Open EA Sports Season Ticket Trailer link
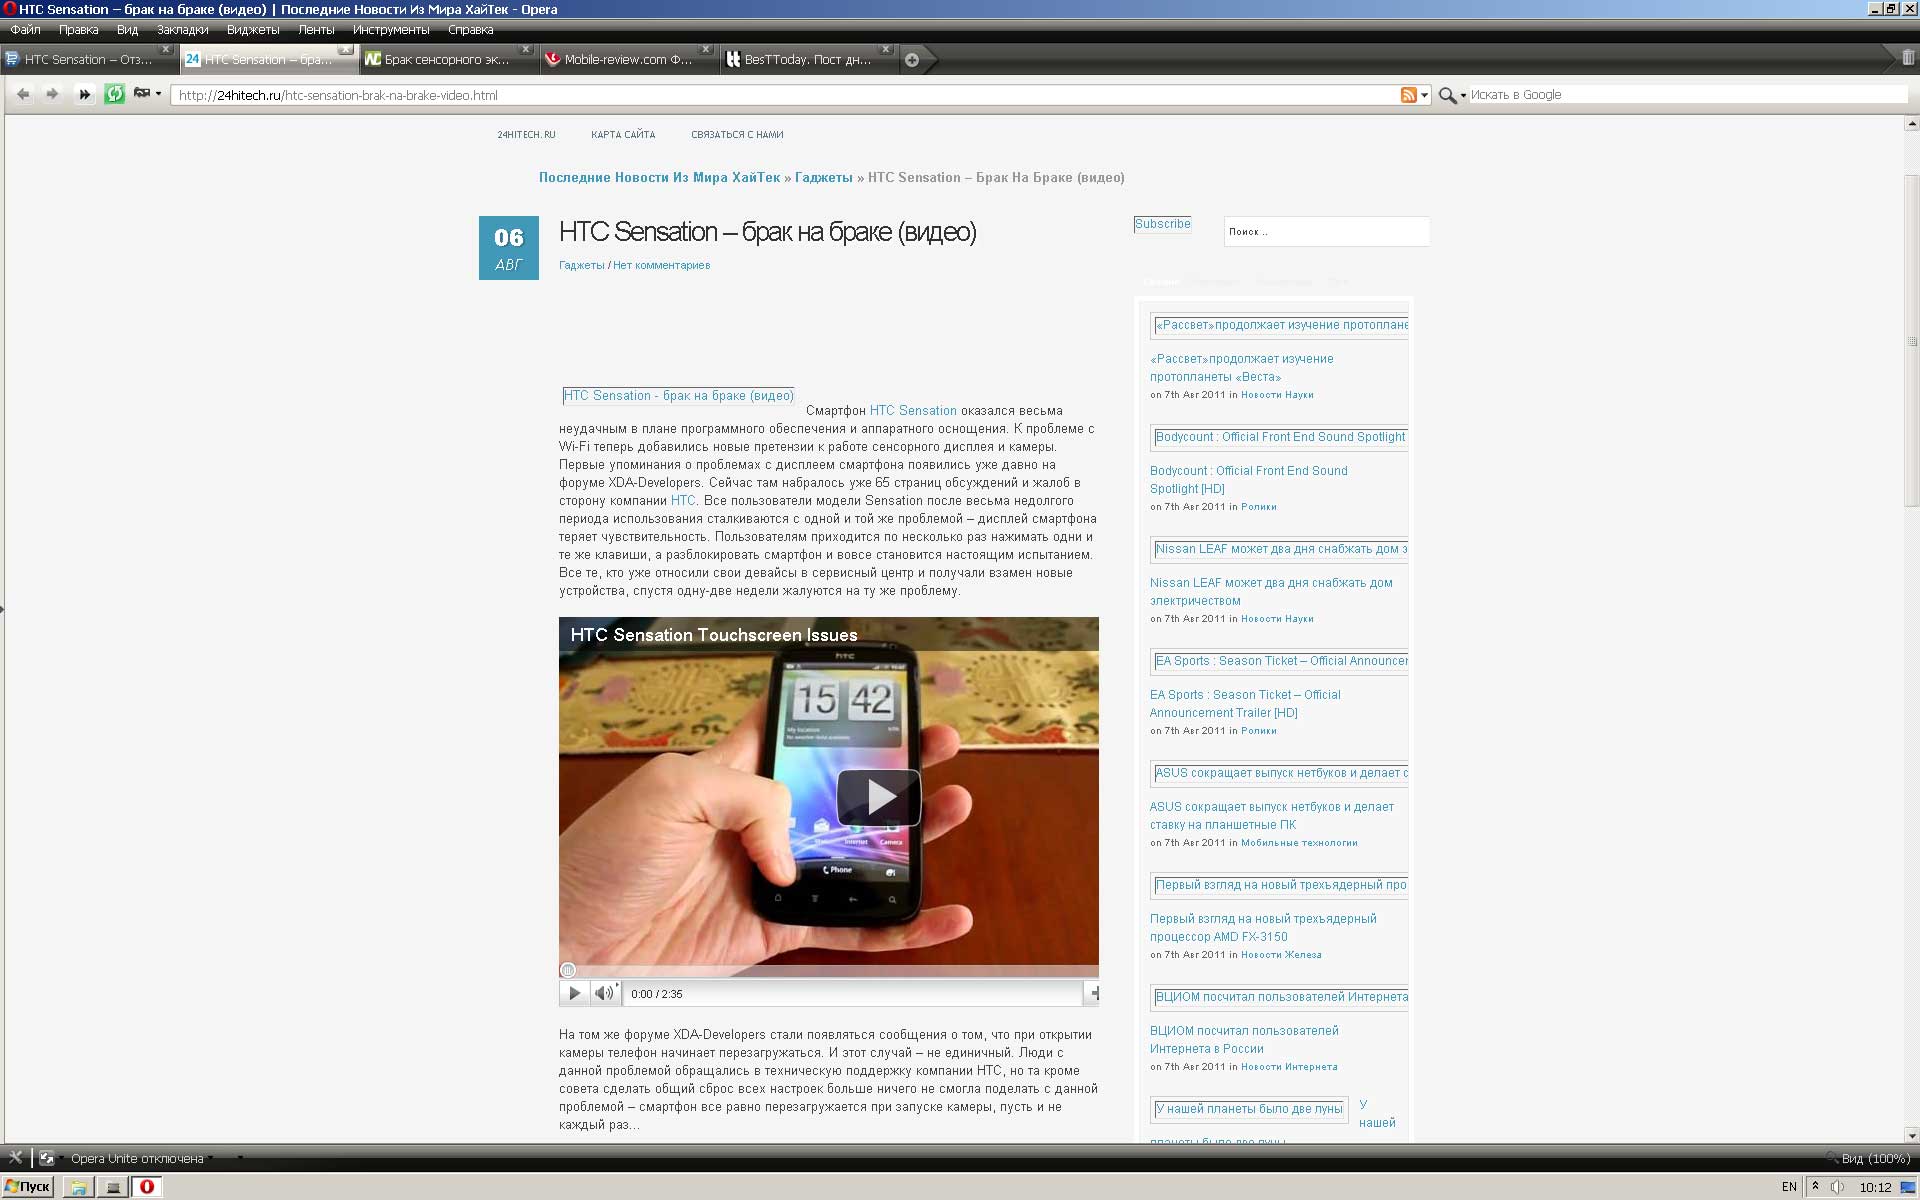This screenshot has width=1920, height=1200. [x=1245, y=704]
